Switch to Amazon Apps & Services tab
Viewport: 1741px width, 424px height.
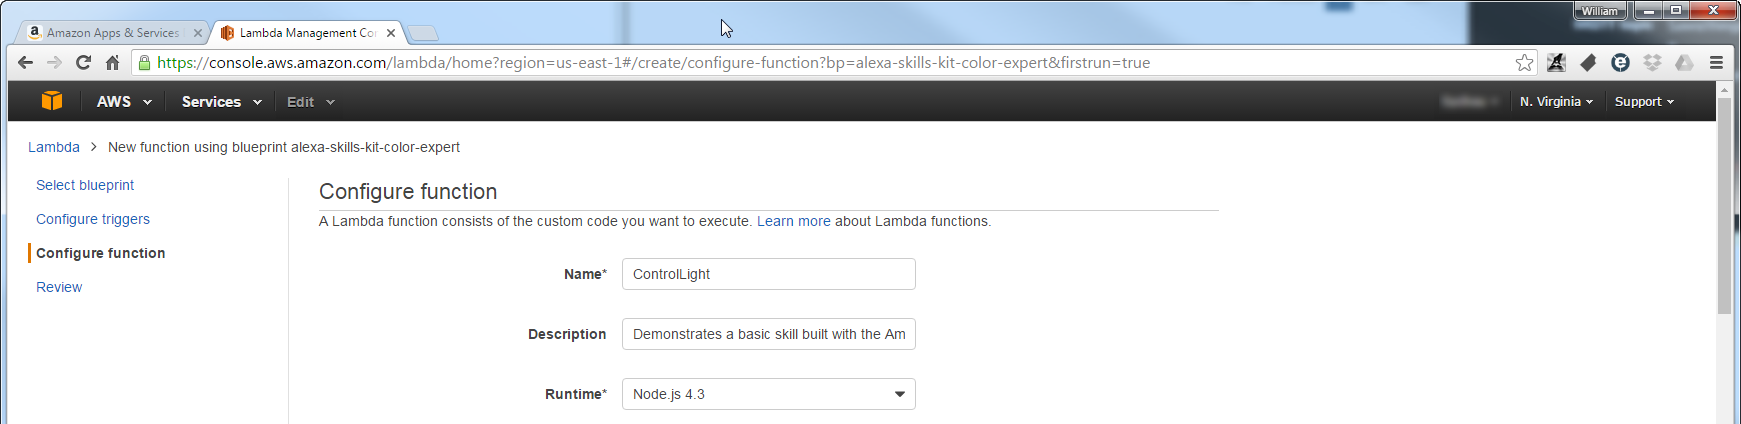pos(113,33)
